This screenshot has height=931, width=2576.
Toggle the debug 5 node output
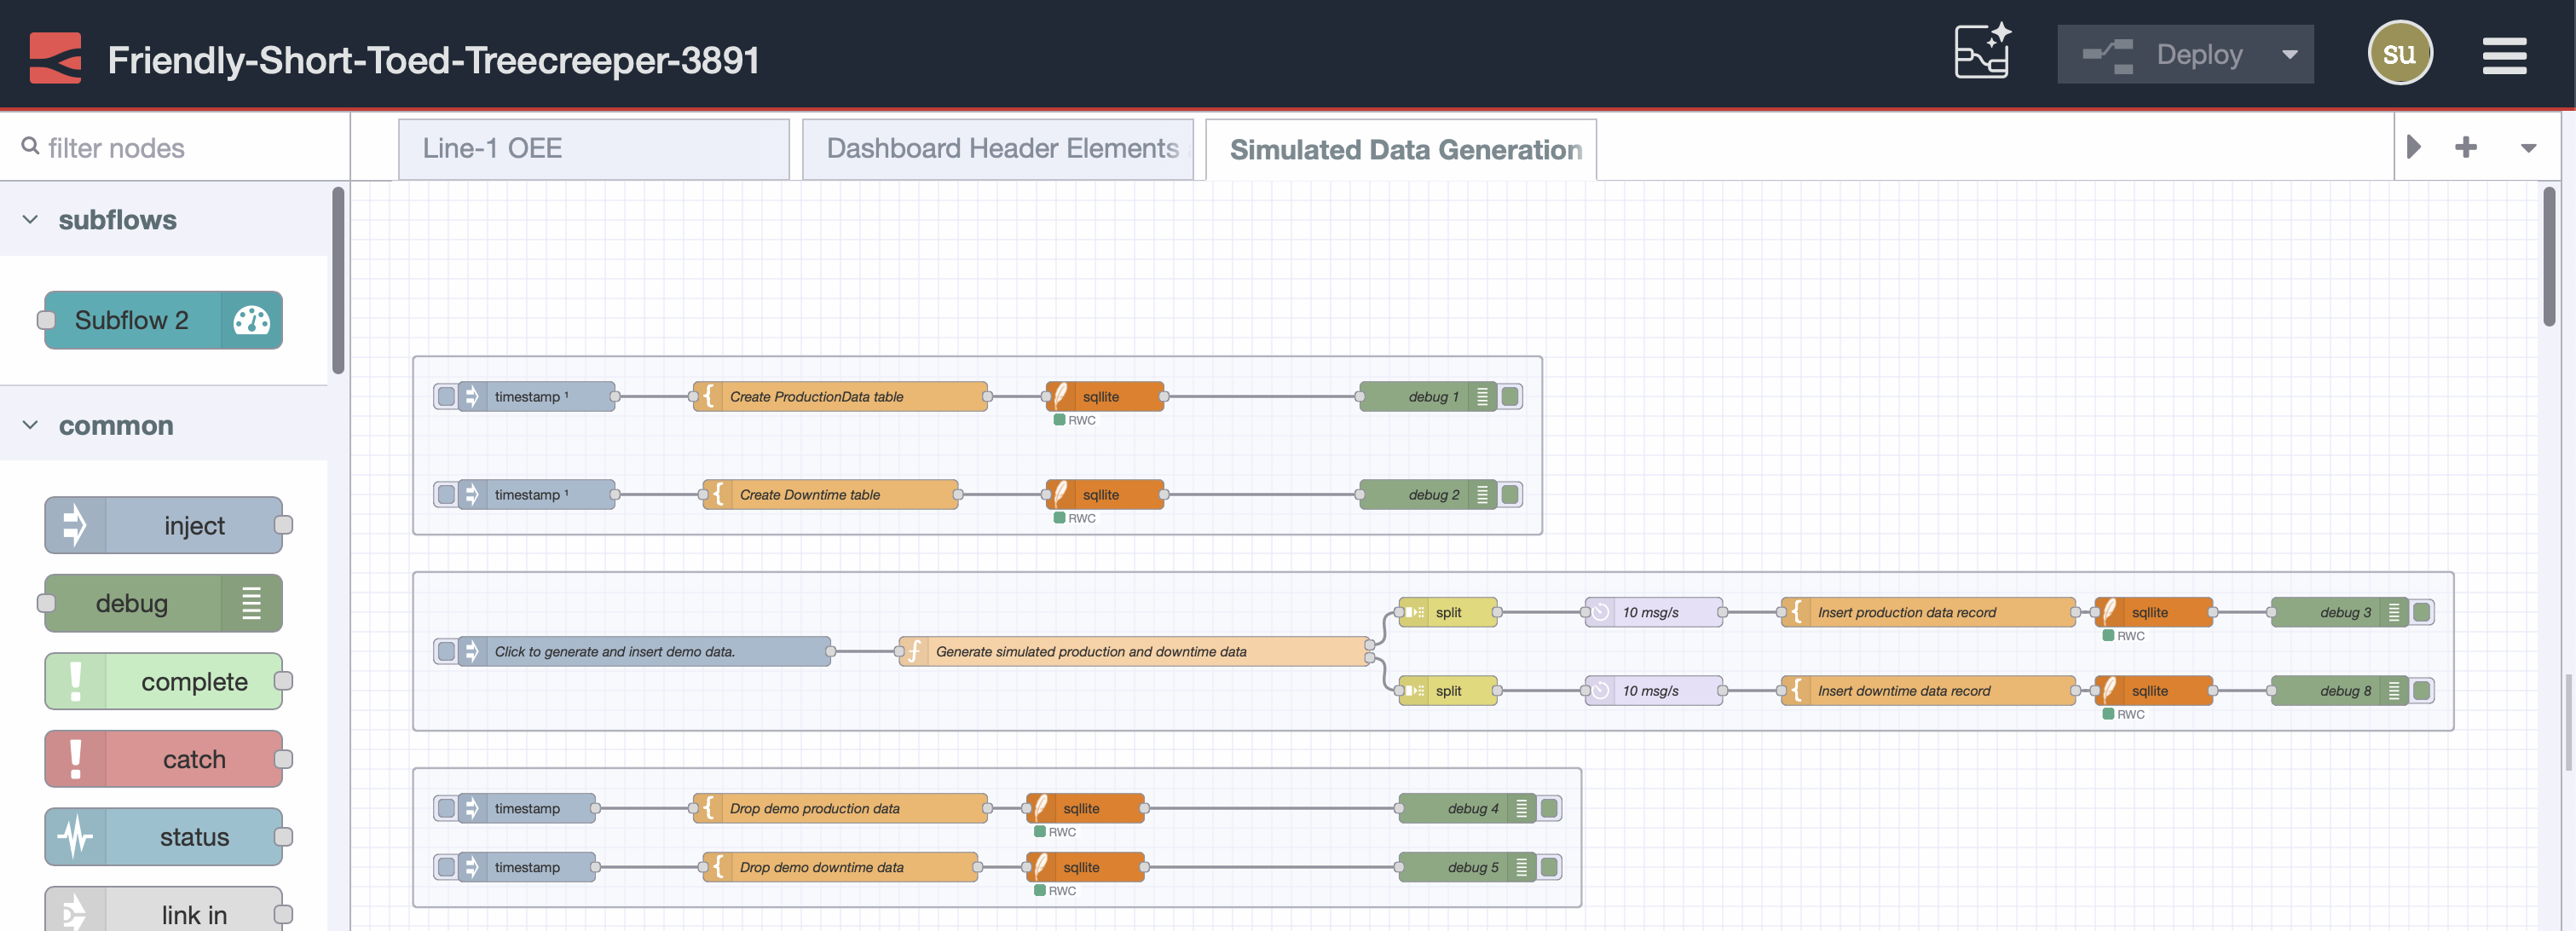(1549, 867)
